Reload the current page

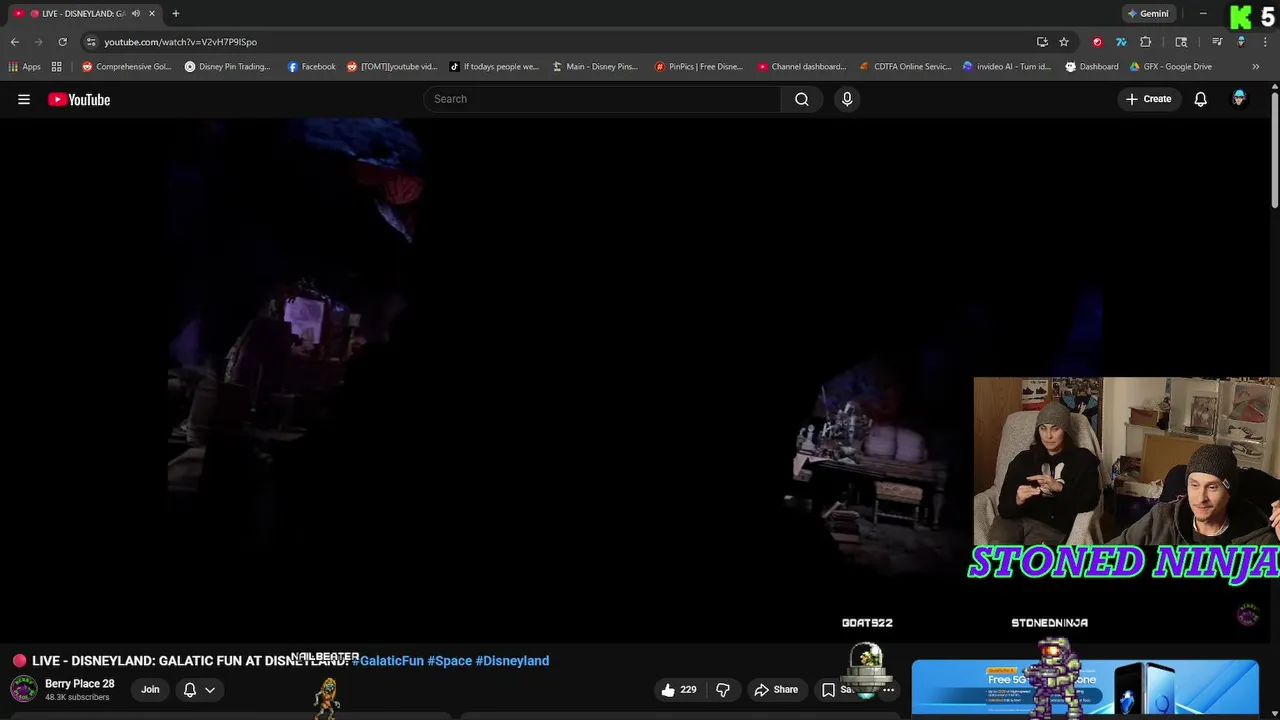click(x=62, y=42)
